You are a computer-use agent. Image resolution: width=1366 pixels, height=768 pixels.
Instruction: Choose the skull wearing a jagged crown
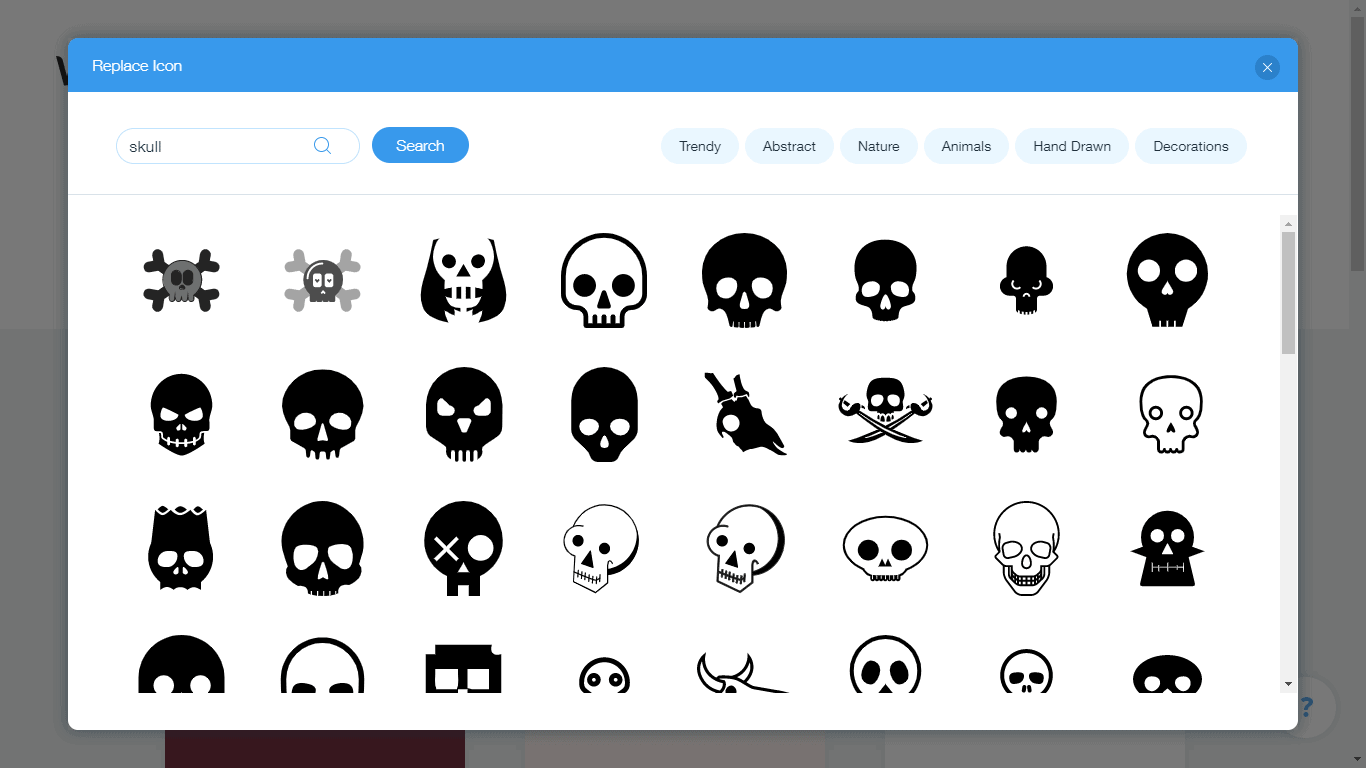coord(181,547)
